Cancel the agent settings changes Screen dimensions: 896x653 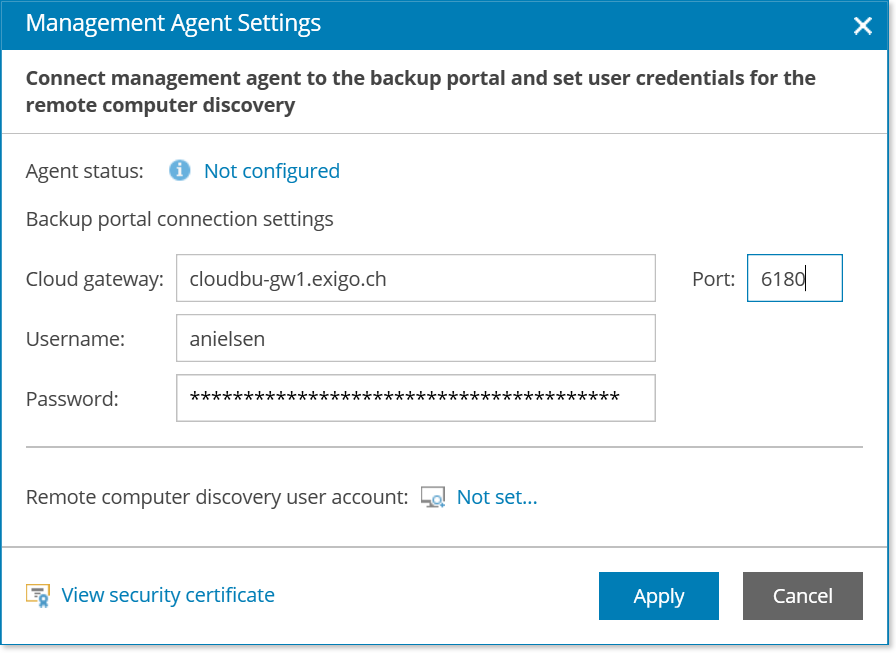coord(803,596)
